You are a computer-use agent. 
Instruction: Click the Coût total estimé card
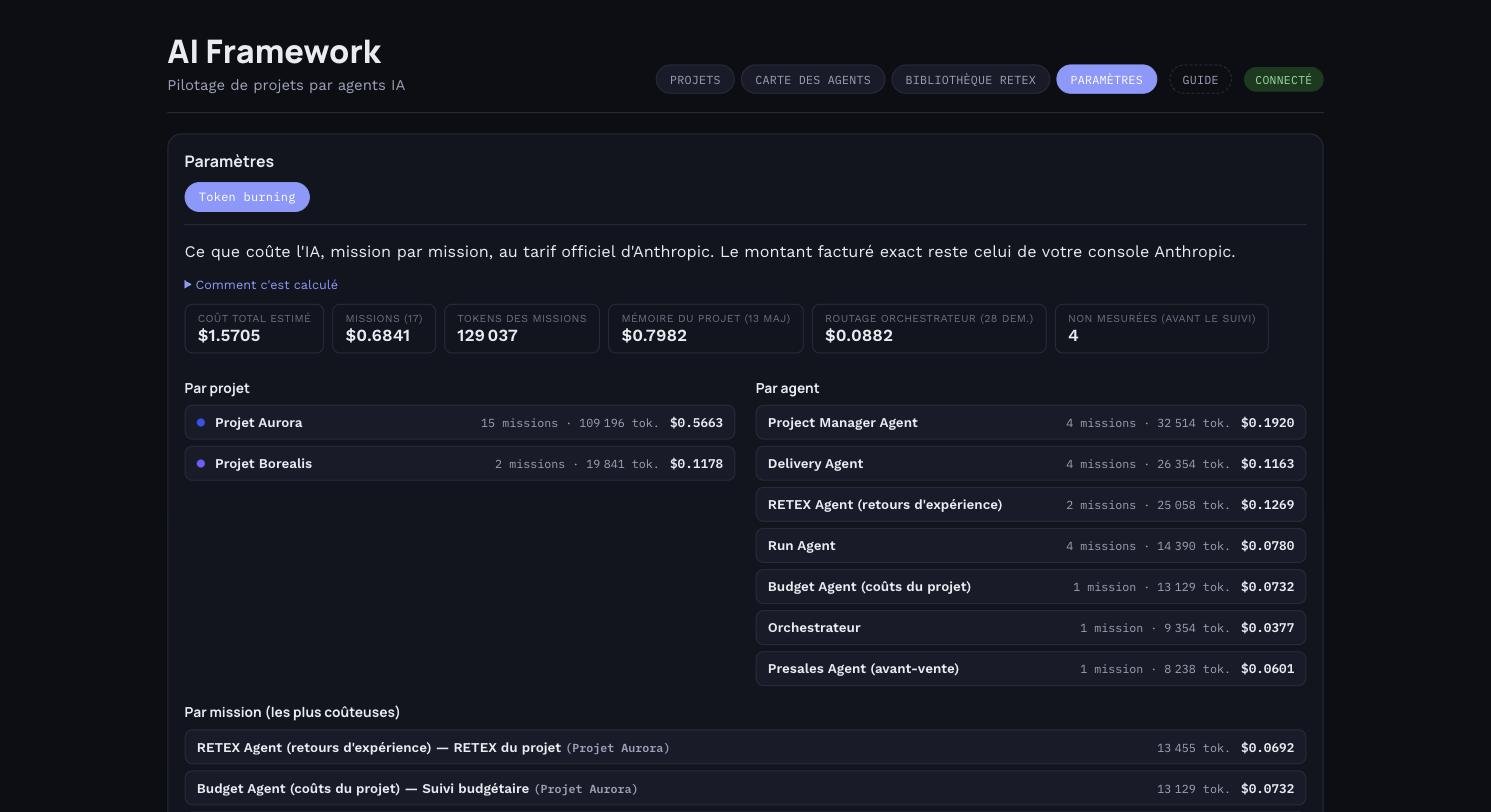tap(254, 329)
